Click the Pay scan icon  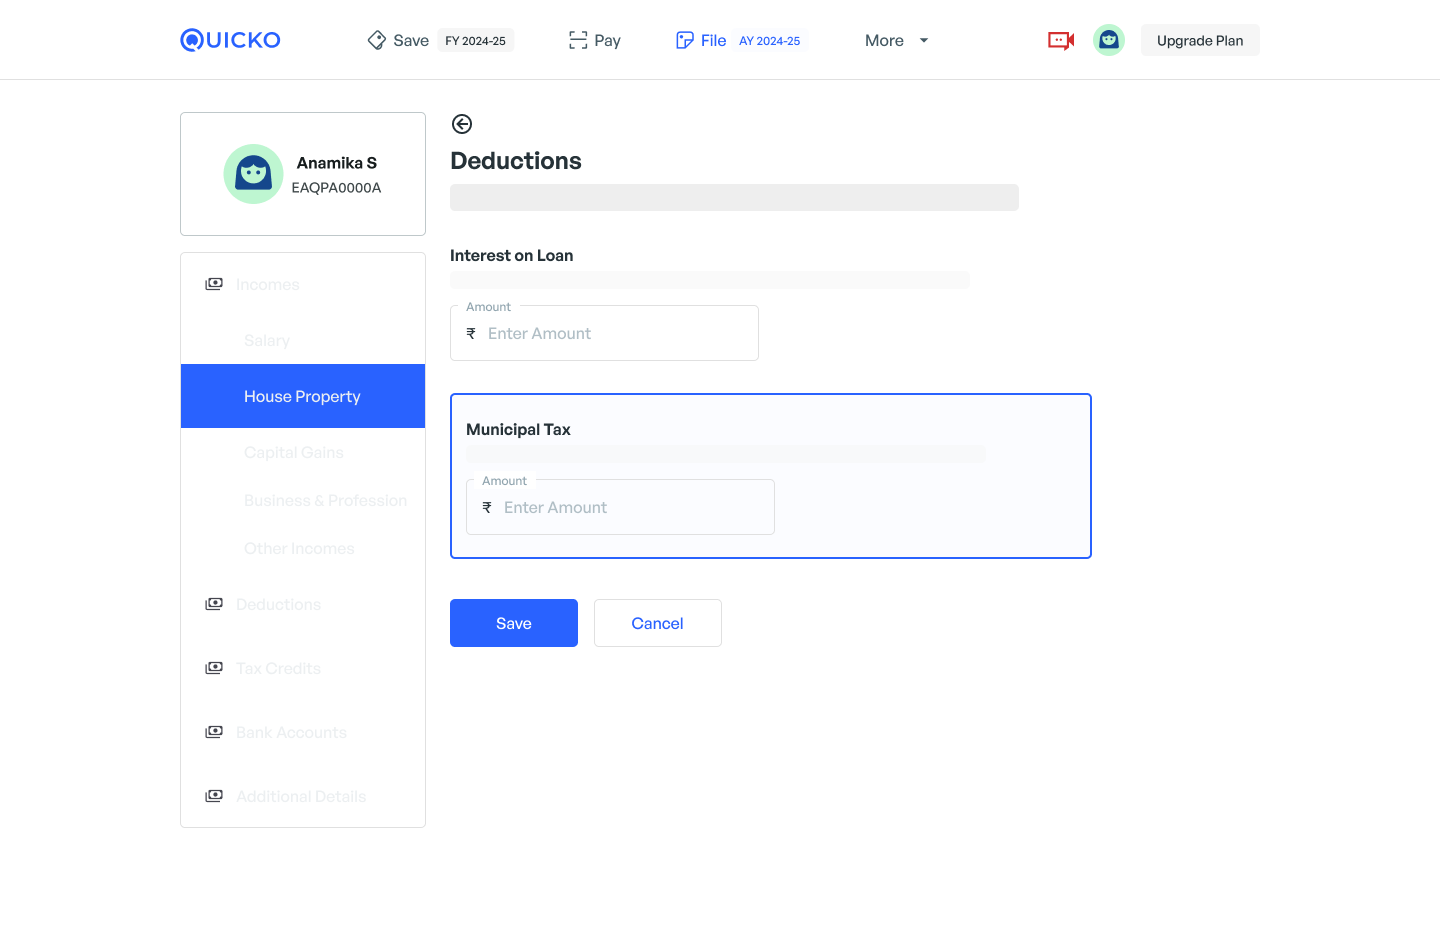point(578,40)
